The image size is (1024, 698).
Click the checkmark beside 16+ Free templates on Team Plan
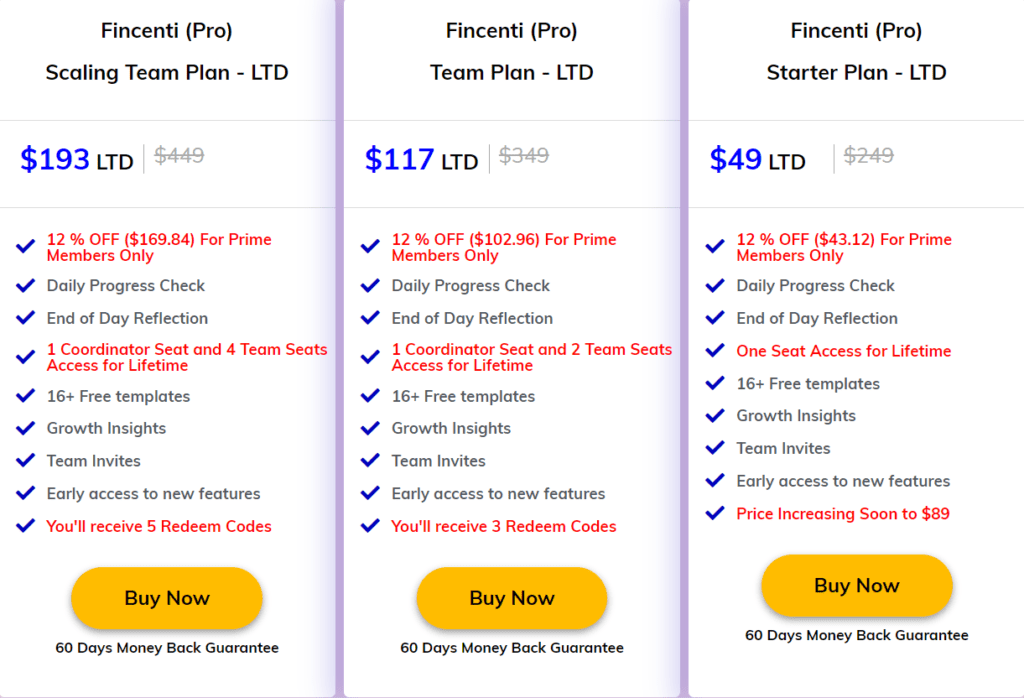tap(371, 396)
